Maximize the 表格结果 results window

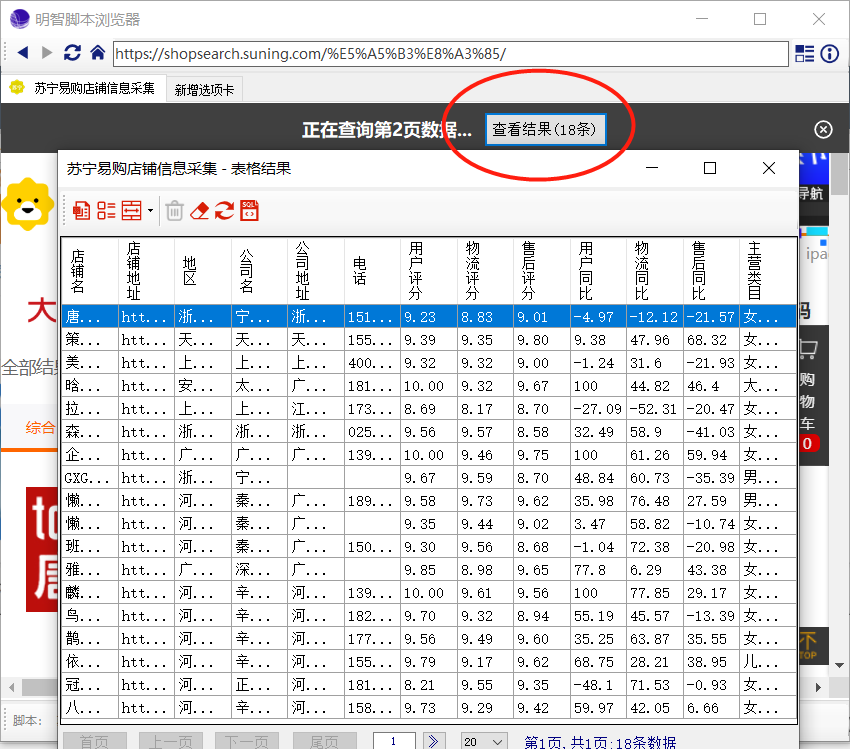pos(710,168)
